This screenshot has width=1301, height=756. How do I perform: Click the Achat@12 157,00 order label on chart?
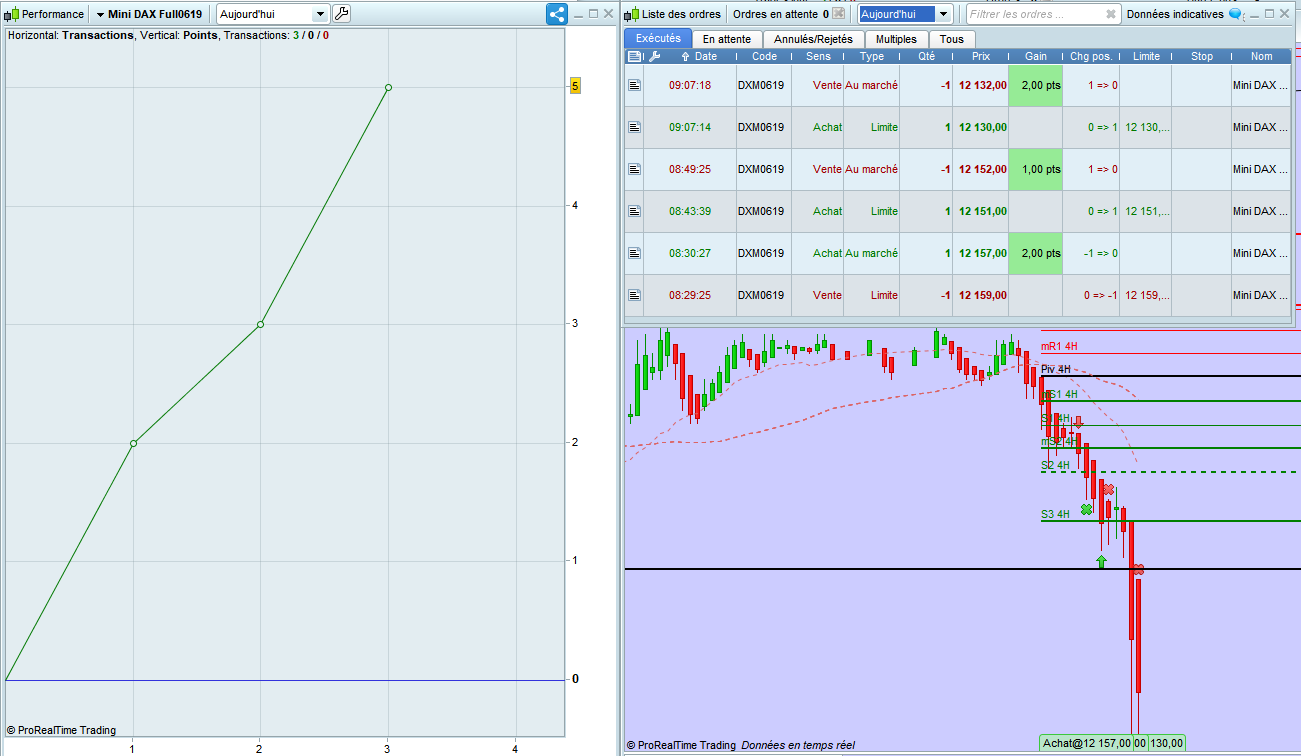(1086, 743)
